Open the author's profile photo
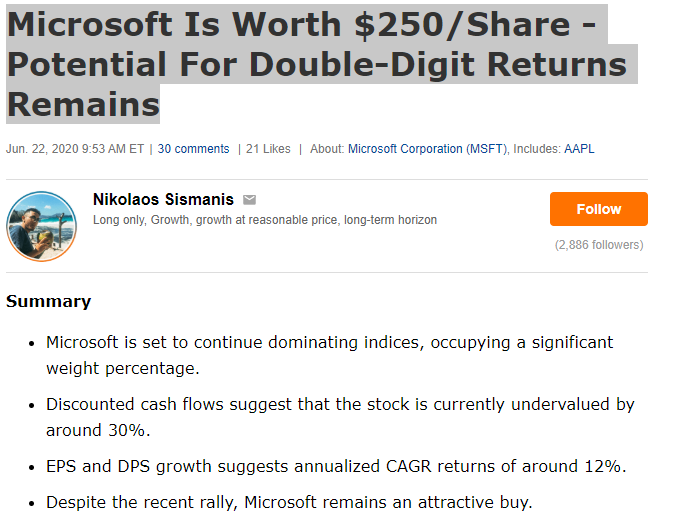673x528 pixels. click(x=42, y=226)
